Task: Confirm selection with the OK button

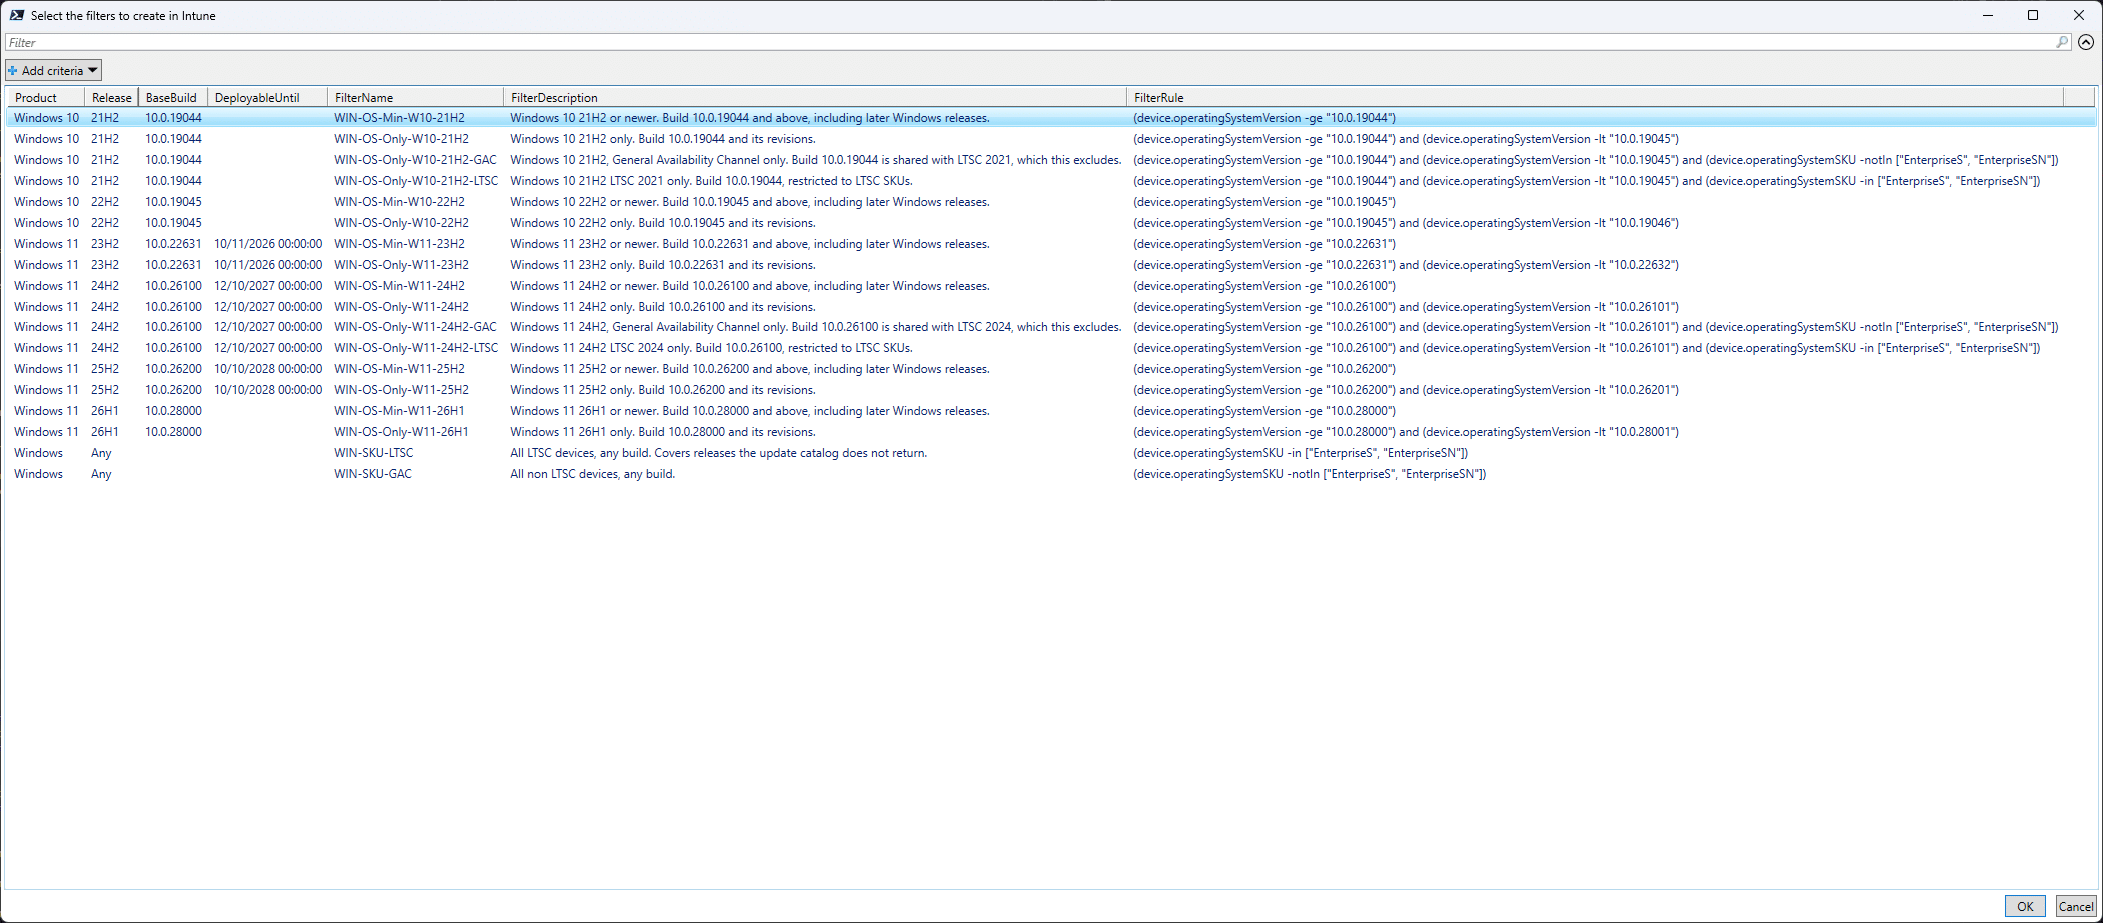Action: [2025, 906]
